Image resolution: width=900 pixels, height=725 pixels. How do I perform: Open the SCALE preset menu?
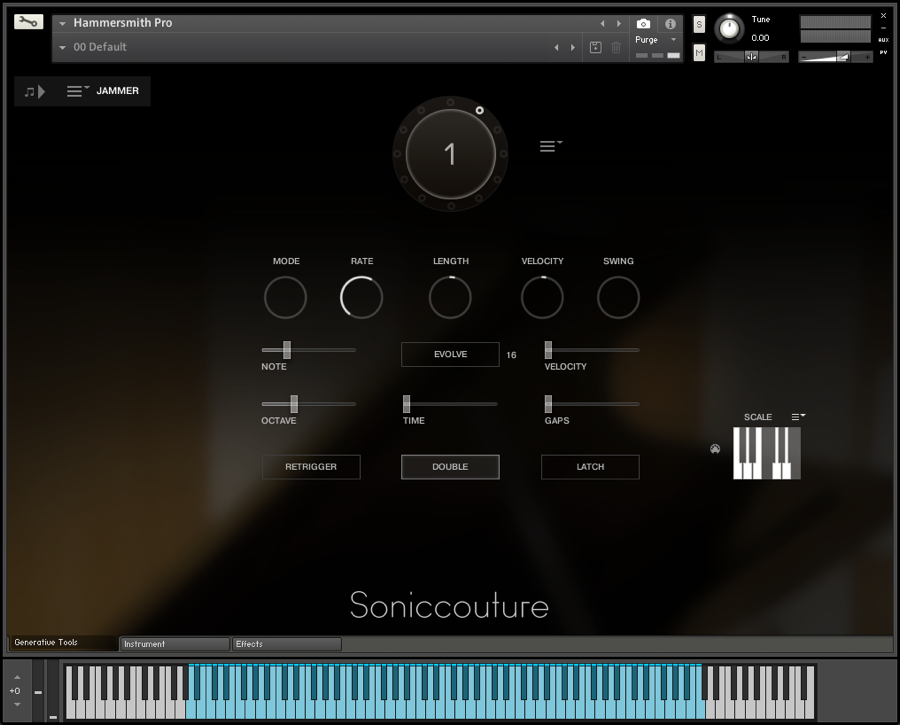click(798, 416)
